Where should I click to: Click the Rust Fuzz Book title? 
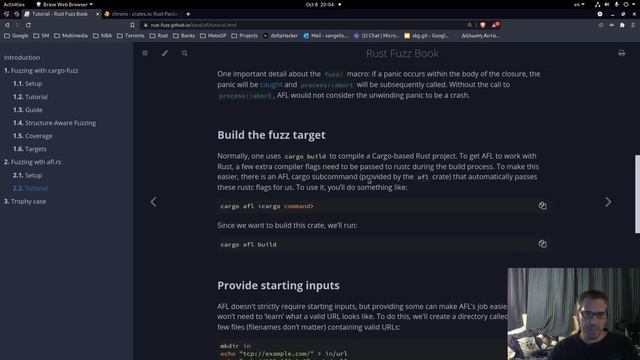click(x=402, y=53)
